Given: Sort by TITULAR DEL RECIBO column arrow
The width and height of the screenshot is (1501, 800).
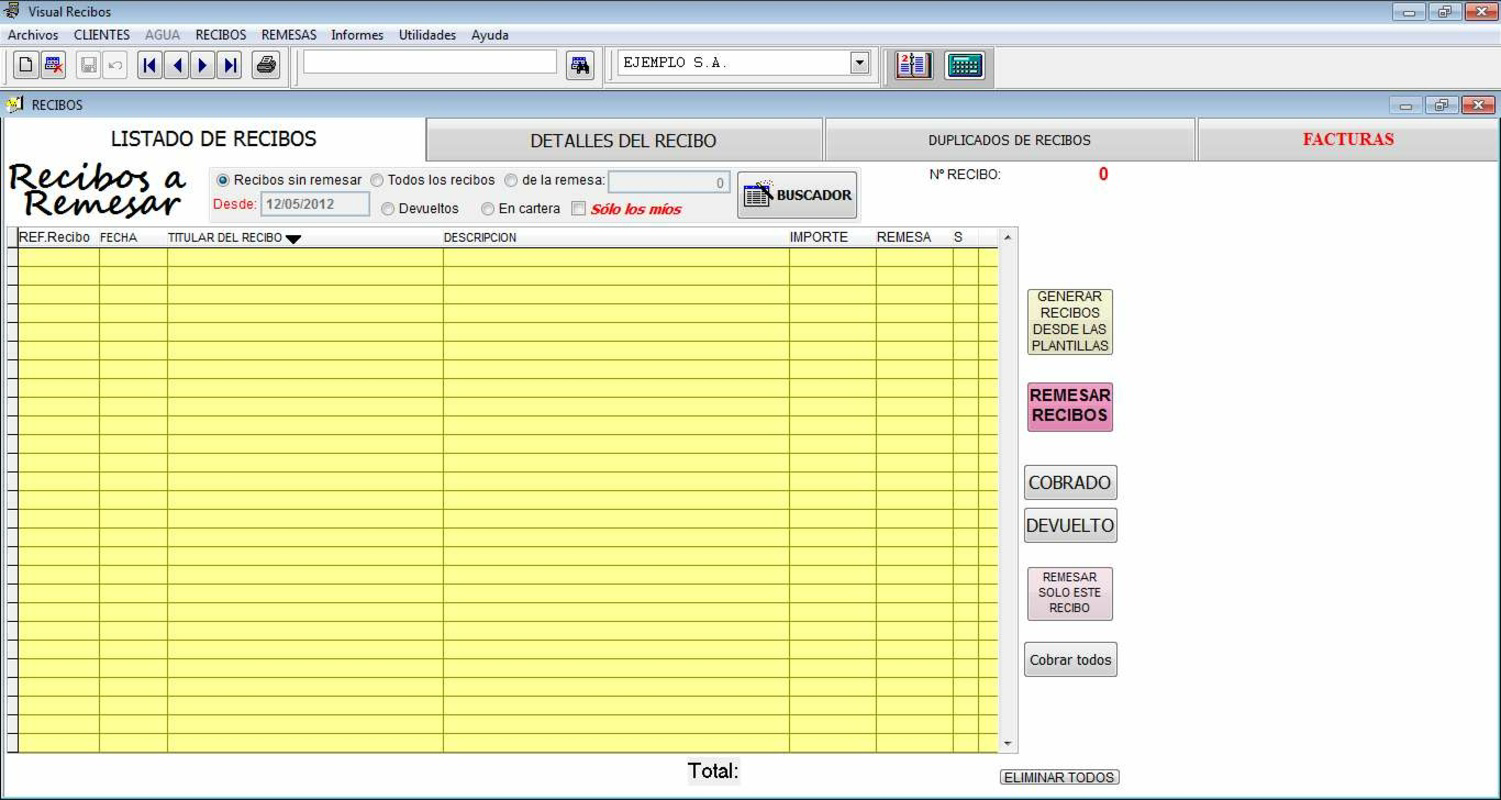Looking at the screenshot, I should (x=293, y=239).
